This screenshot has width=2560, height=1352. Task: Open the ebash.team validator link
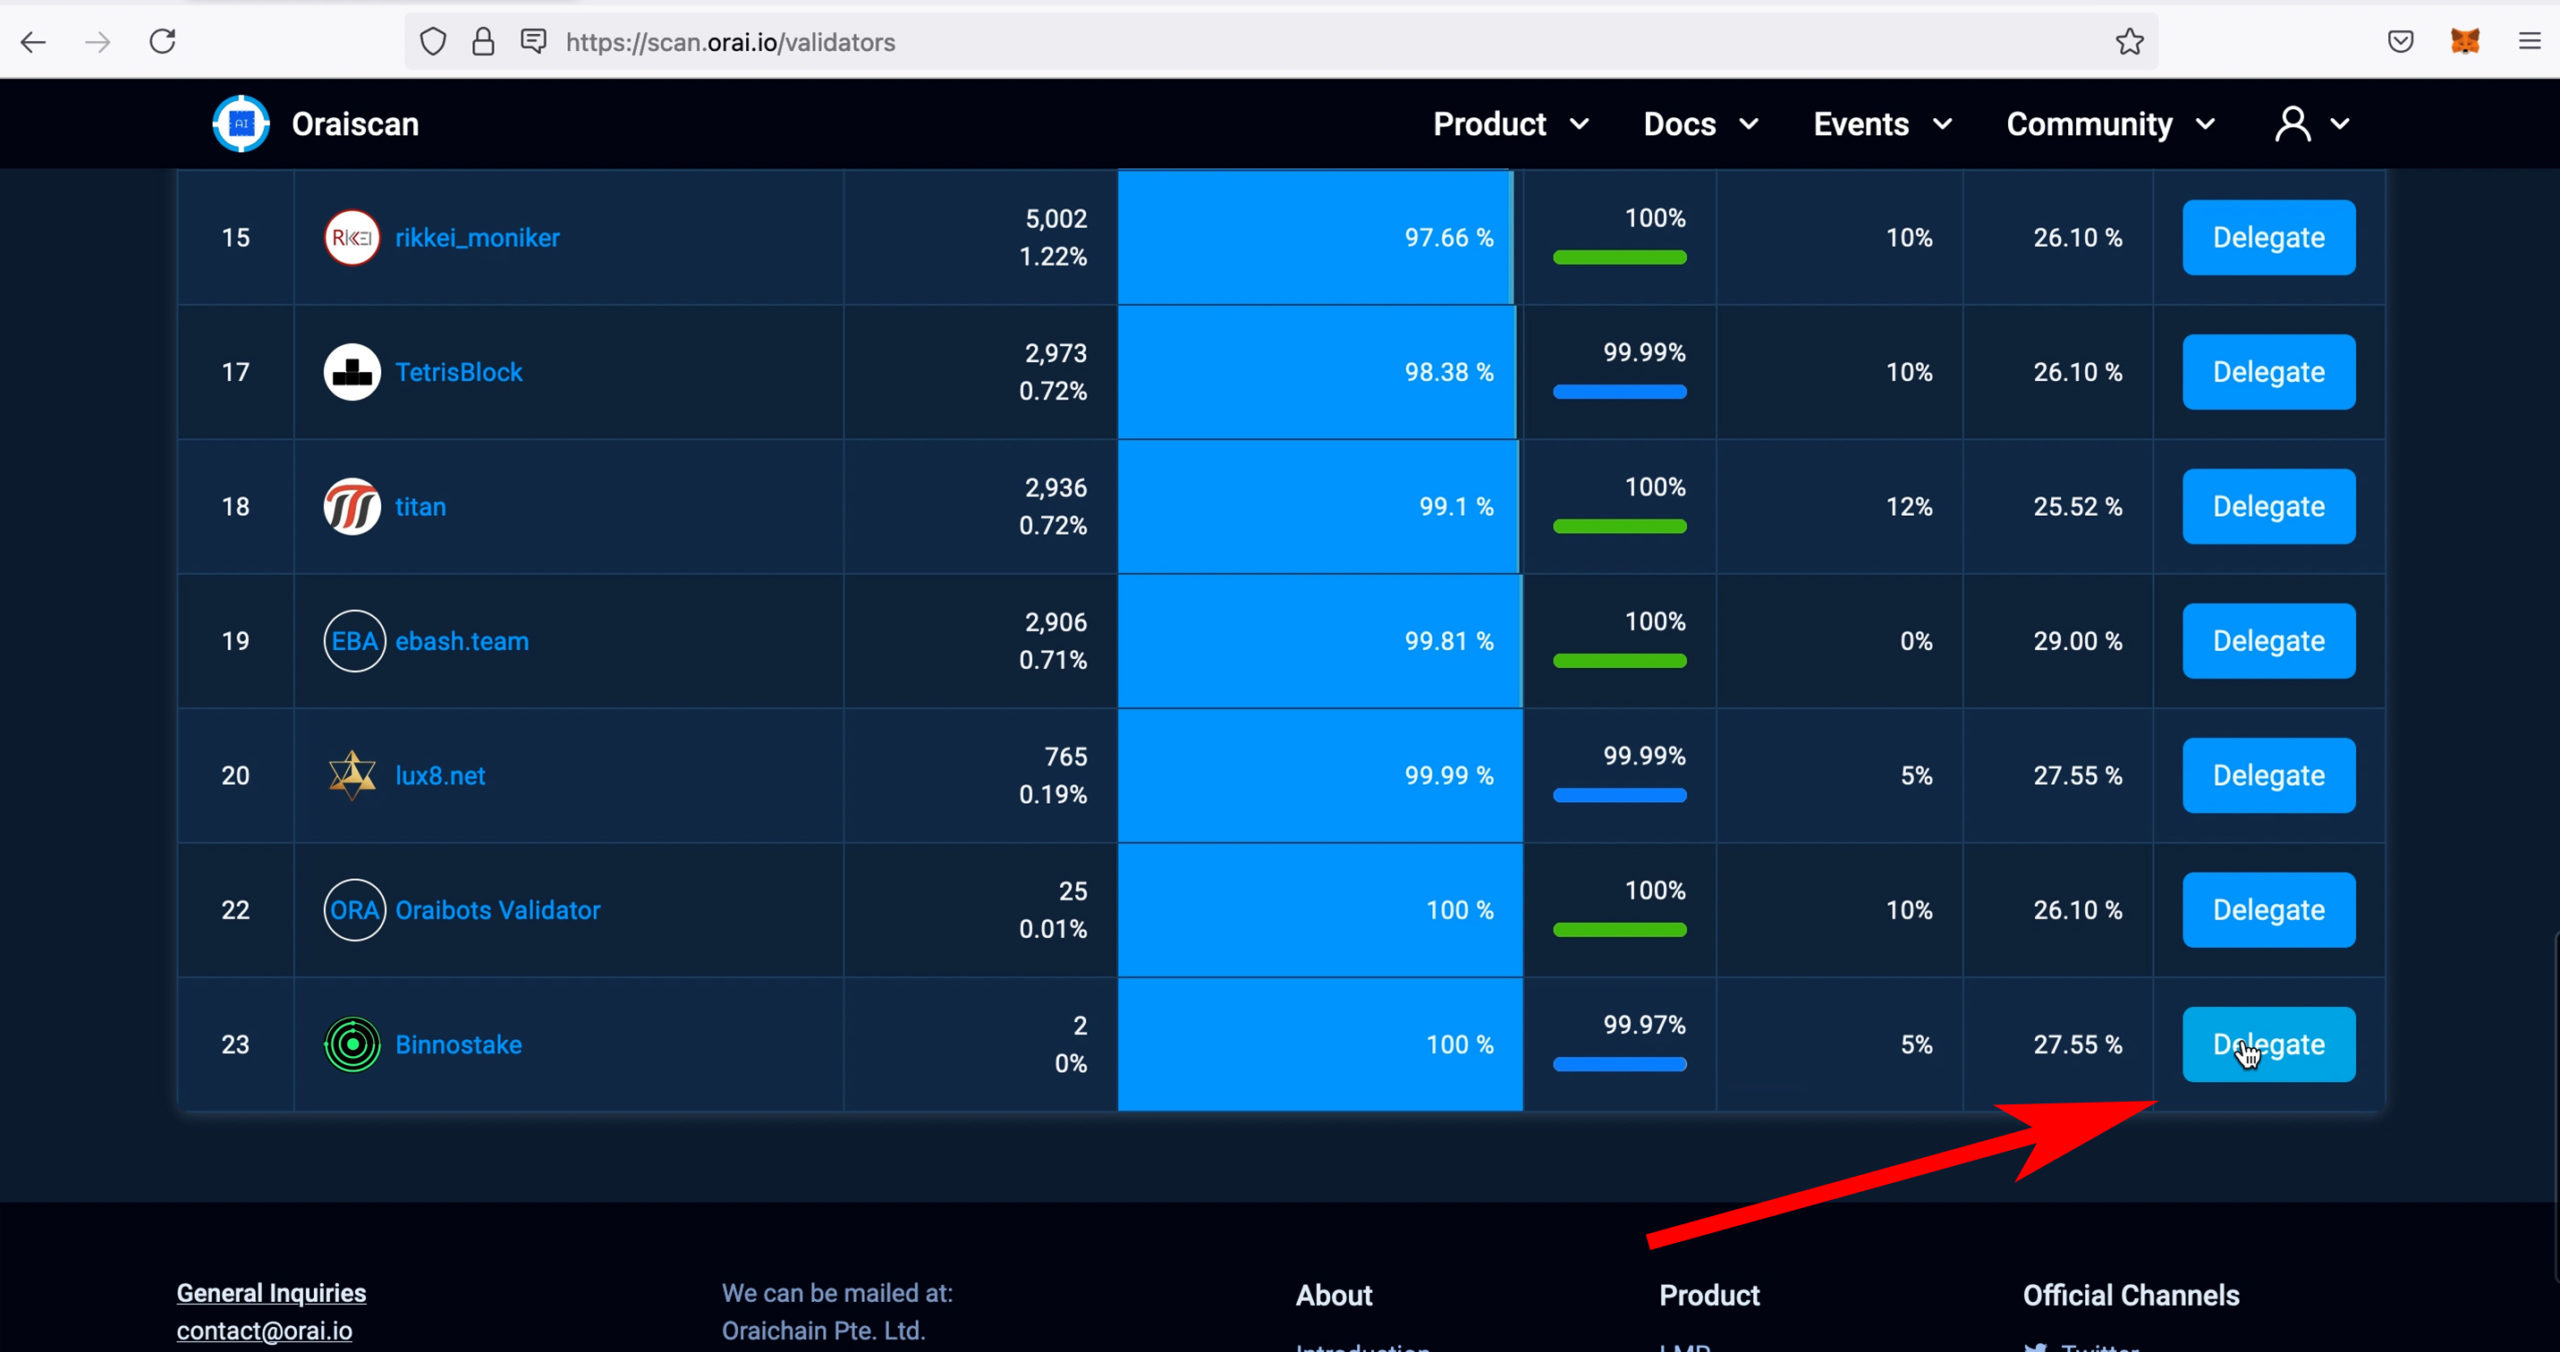461,641
